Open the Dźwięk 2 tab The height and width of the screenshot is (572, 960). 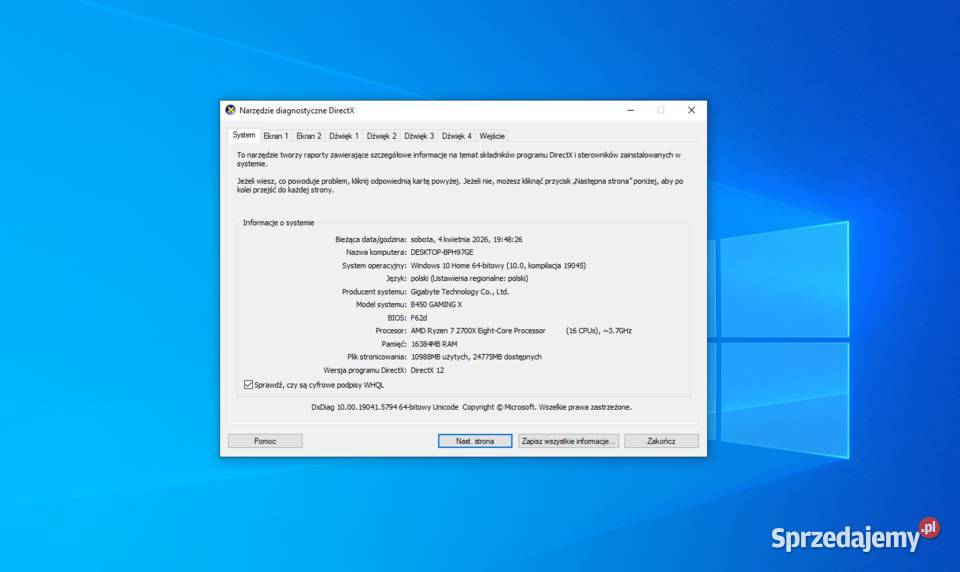click(381, 136)
